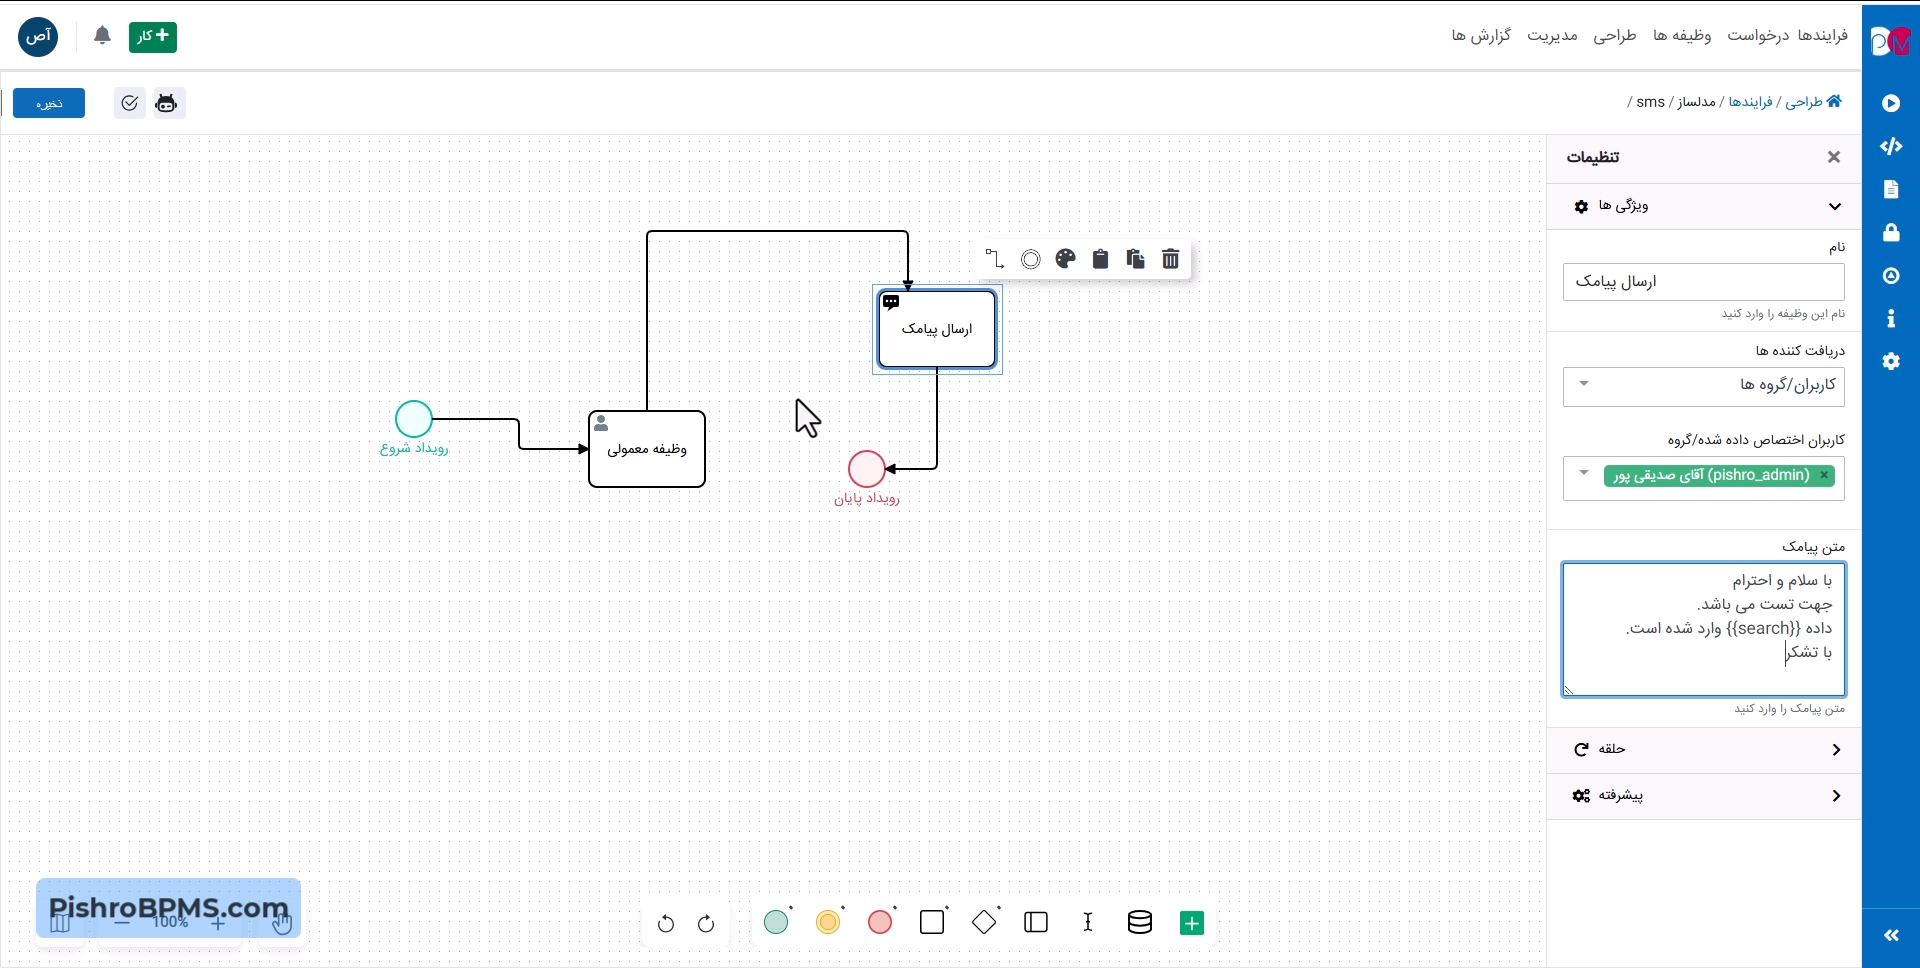Click the undo arrow in bottom toolbar
Image resolution: width=1920 pixels, height=968 pixels.
click(666, 923)
